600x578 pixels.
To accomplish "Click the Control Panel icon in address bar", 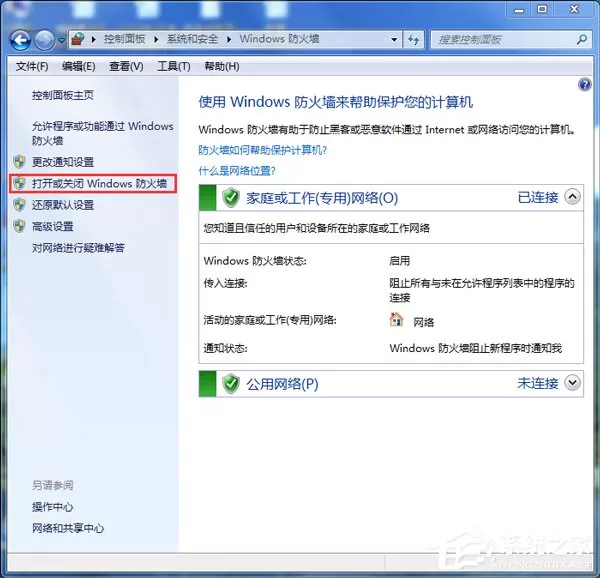I will (x=78, y=39).
